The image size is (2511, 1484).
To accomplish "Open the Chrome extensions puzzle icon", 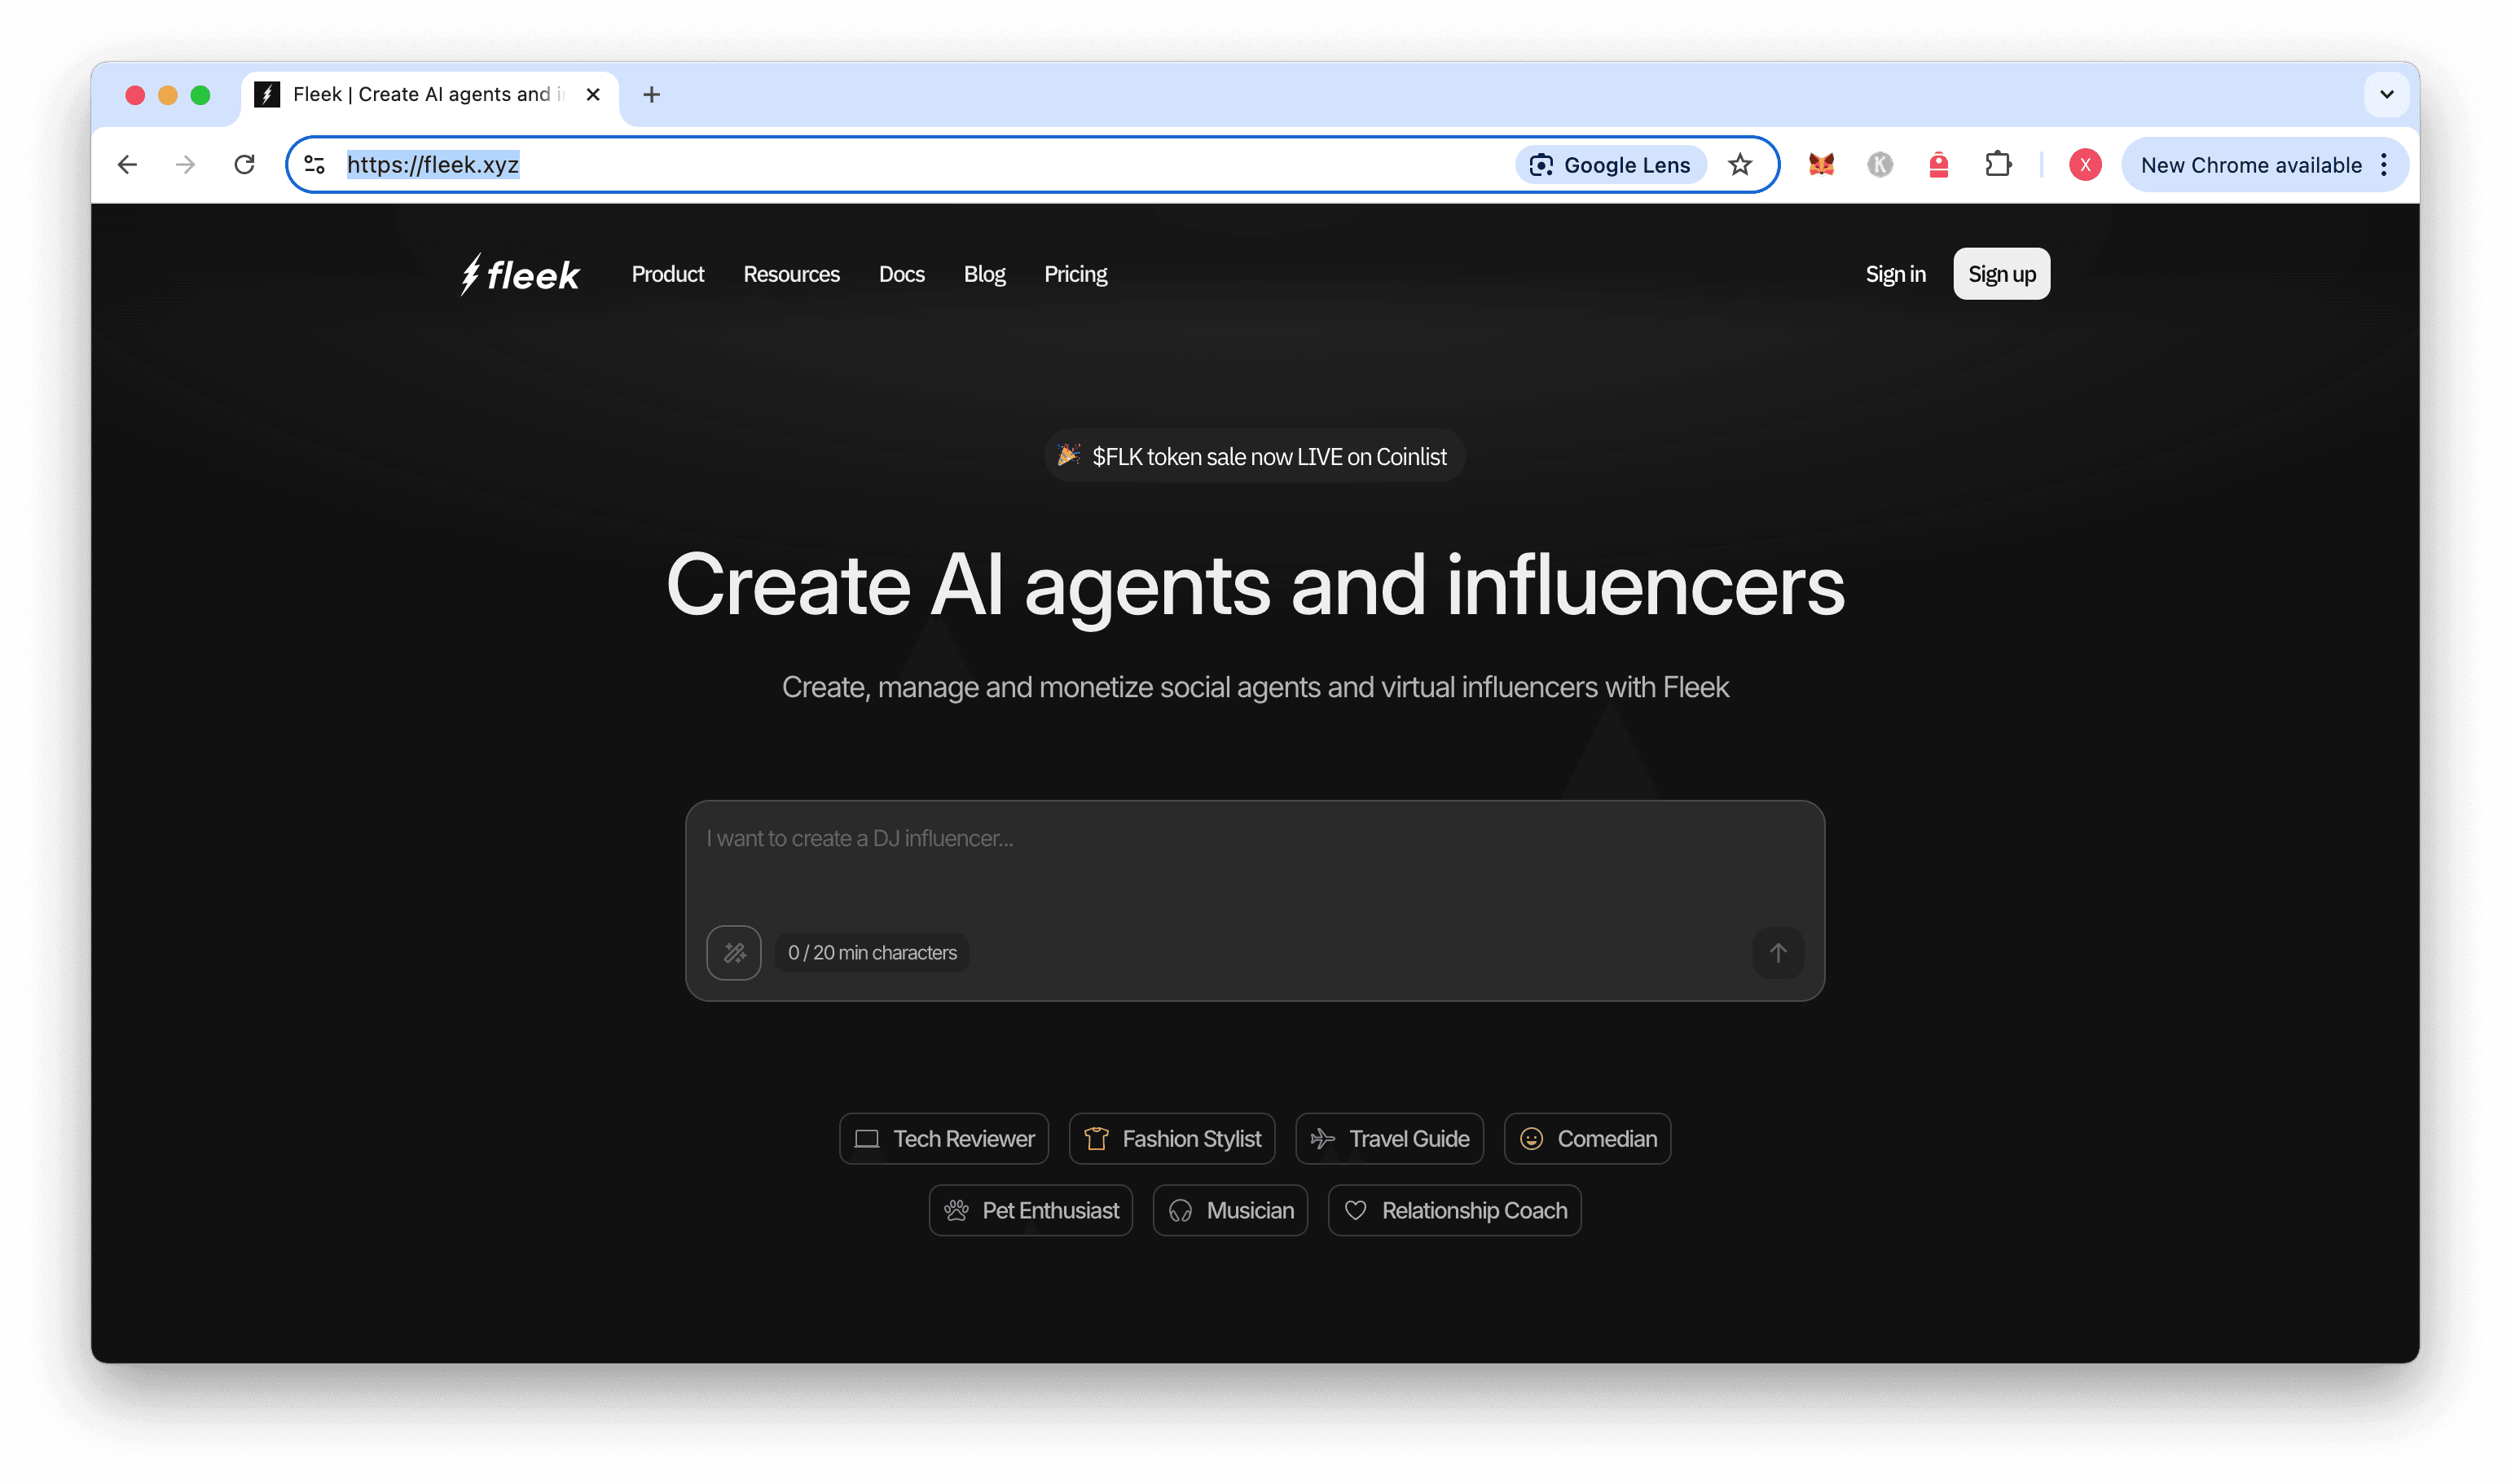I will 1997,165.
